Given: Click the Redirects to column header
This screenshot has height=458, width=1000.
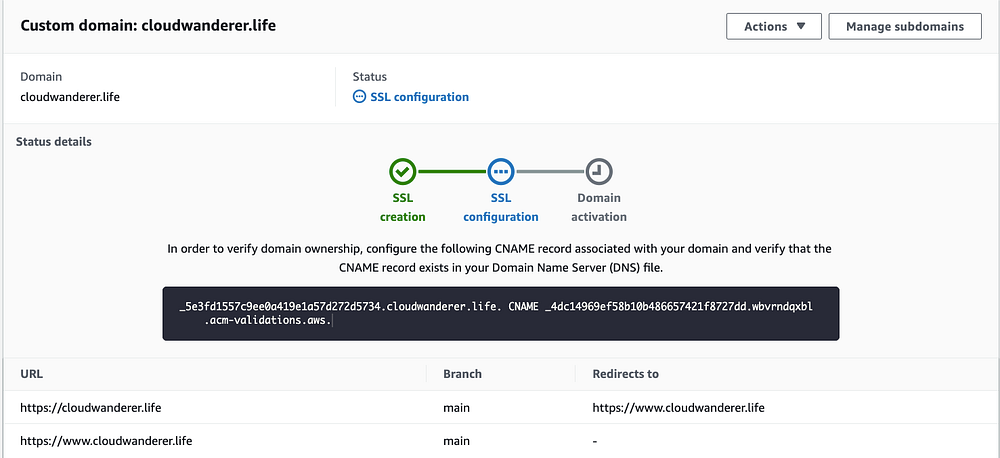Looking at the screenshot, I should point(625,374).
